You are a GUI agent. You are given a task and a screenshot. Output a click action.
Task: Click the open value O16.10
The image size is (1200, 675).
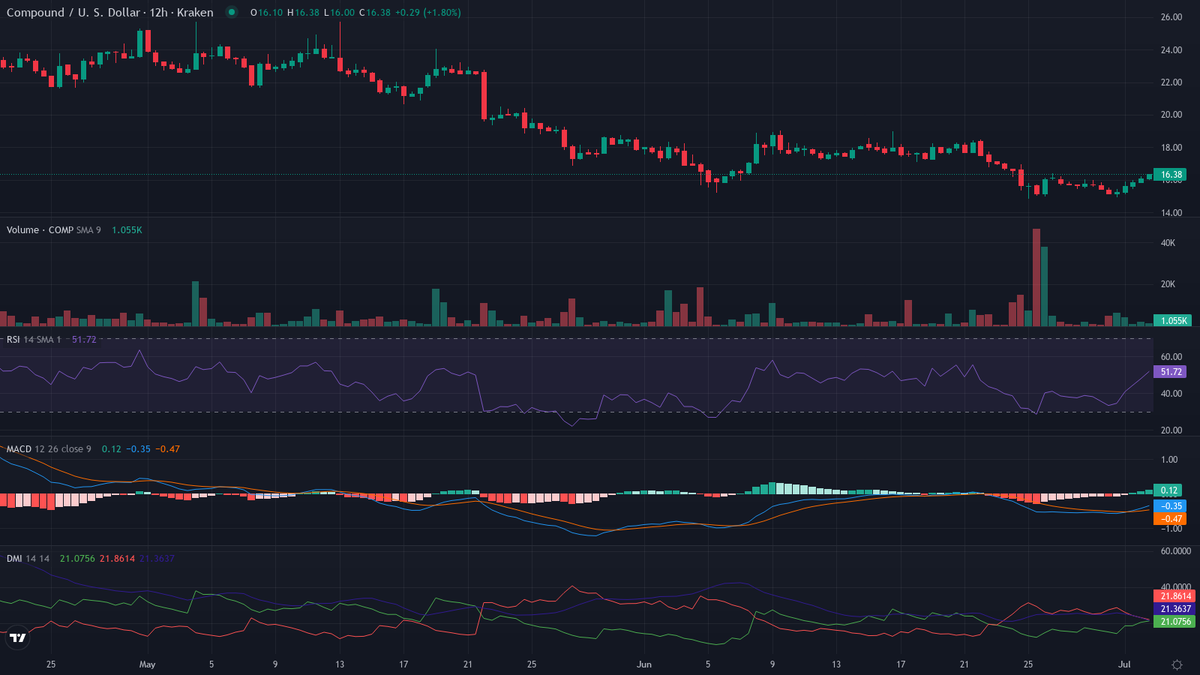(x=265, y=13)
